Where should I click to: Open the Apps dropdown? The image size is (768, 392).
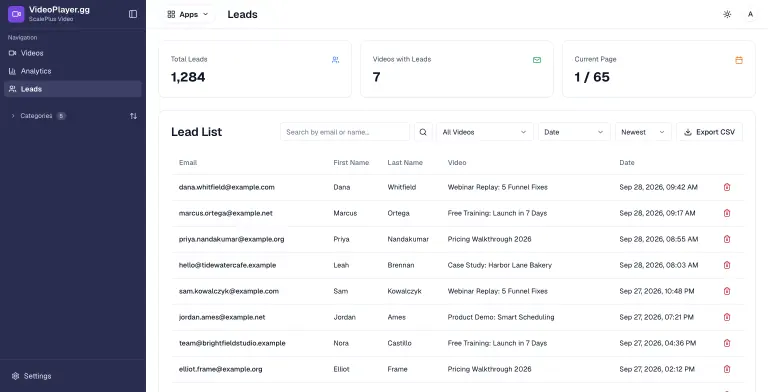pos(188,14)
